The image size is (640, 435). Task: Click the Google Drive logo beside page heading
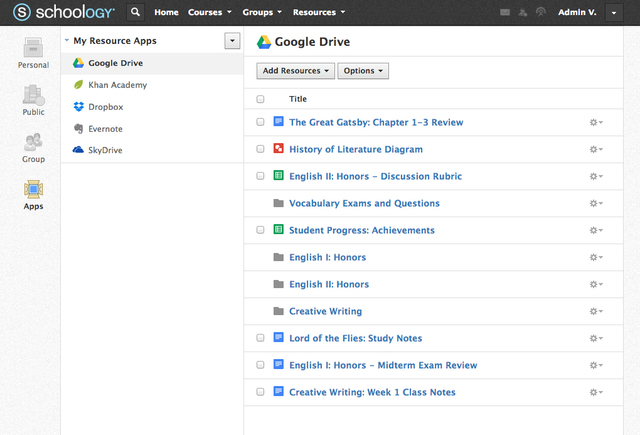[x=264, y=42]
